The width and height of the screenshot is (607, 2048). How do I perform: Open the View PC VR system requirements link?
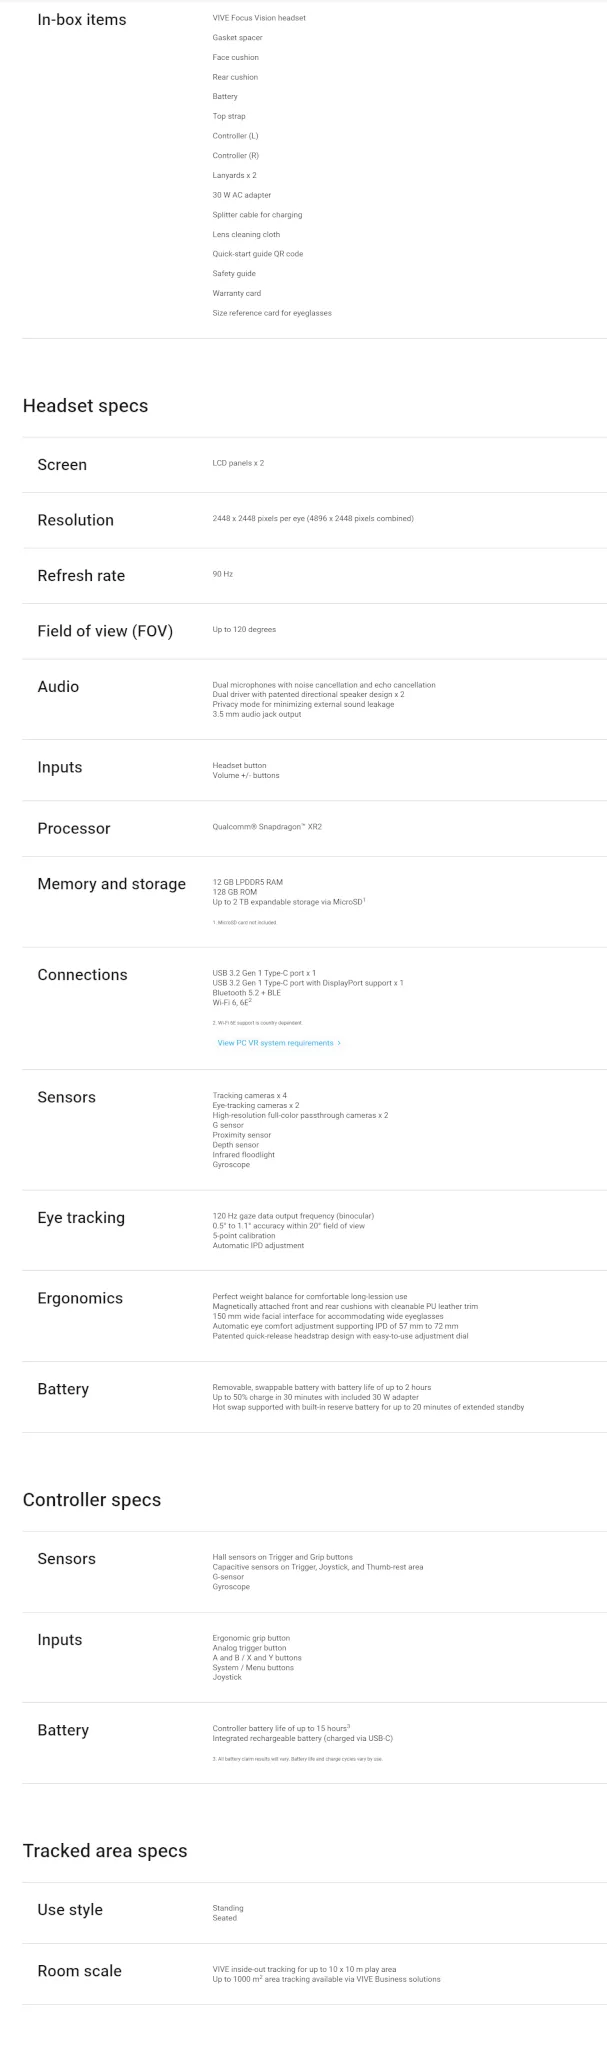(279, 1043)
